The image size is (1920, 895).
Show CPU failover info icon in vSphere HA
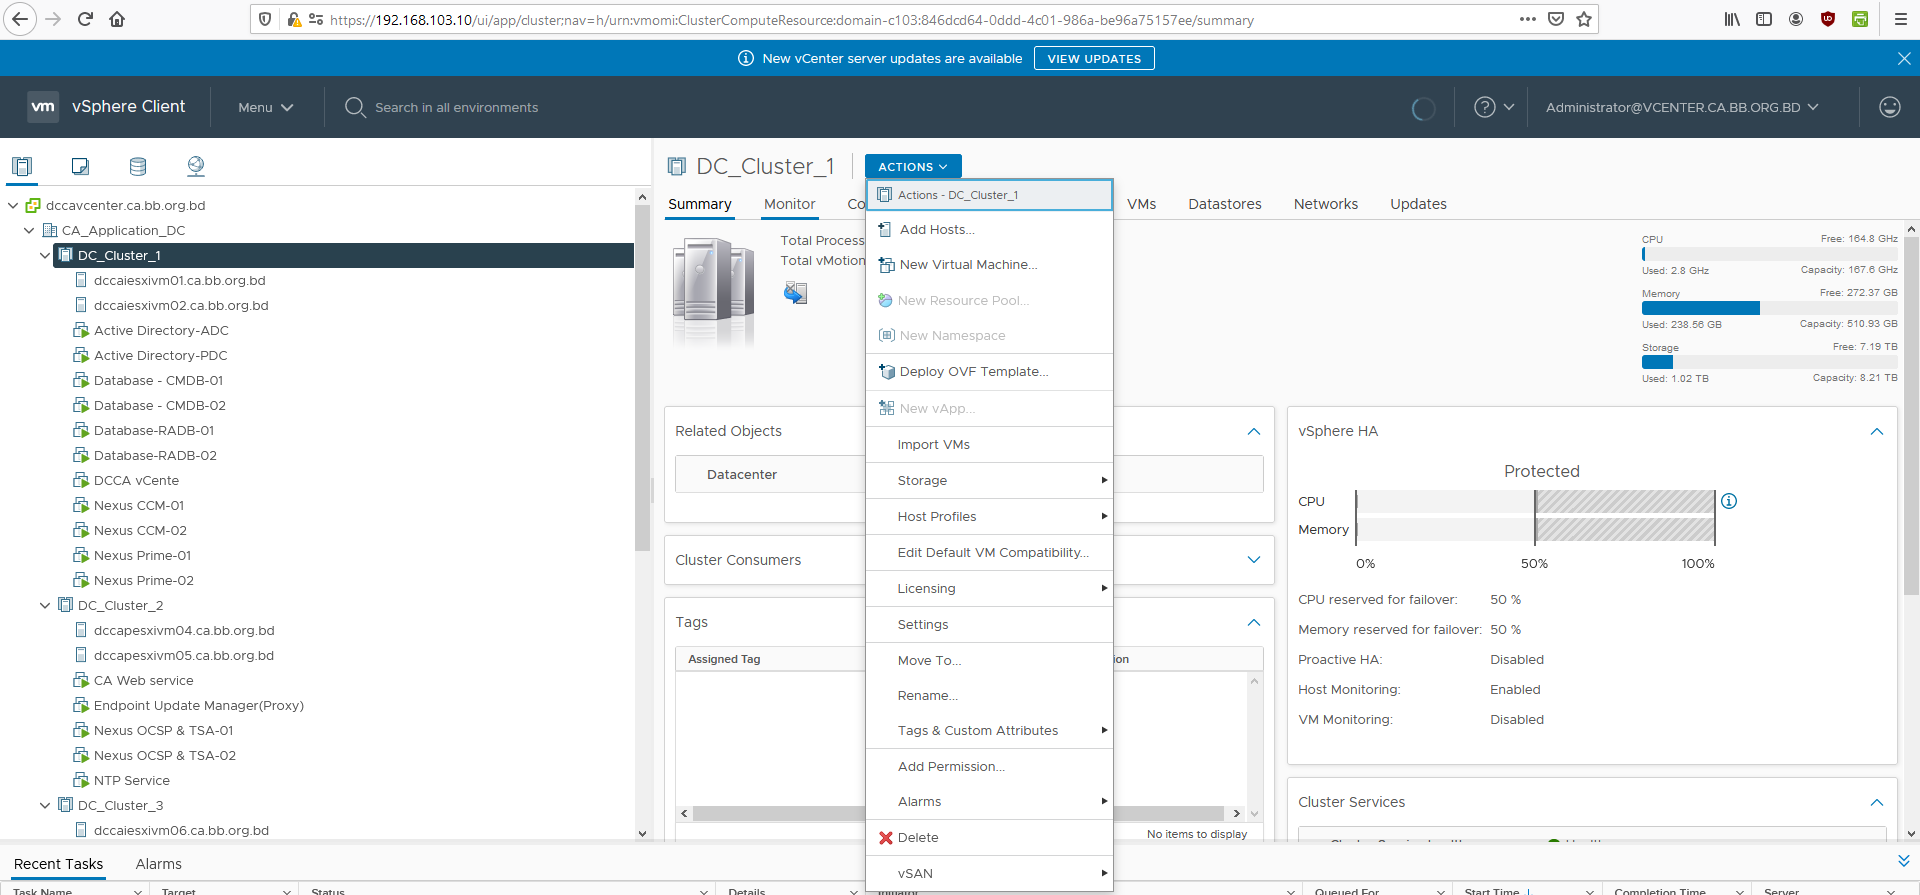(1729, 501)
